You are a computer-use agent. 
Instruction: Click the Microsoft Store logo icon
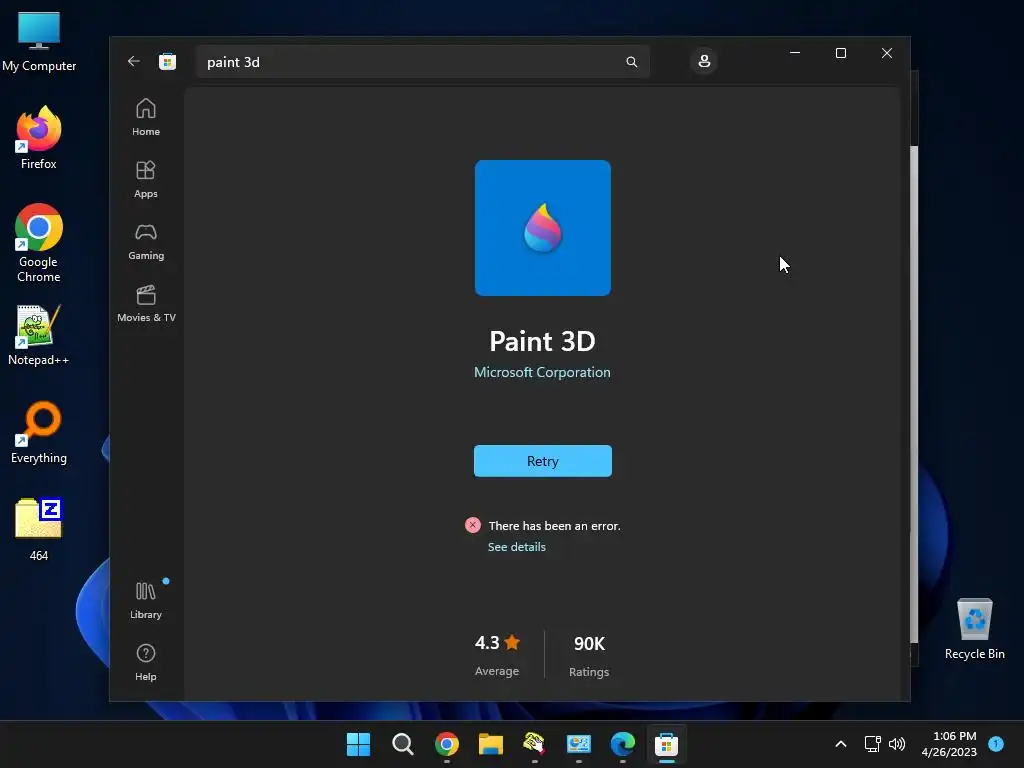tap(167, 61)
